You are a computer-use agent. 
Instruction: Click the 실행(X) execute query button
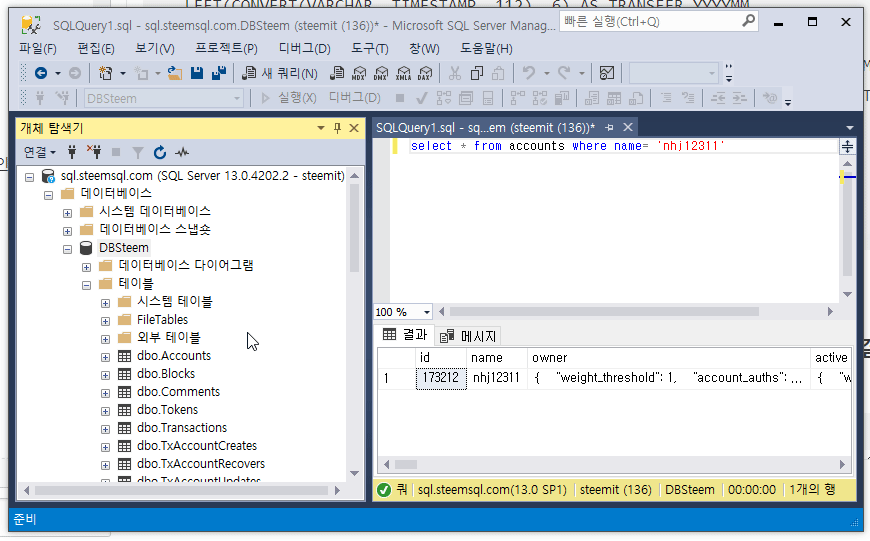tap(289, 98)
